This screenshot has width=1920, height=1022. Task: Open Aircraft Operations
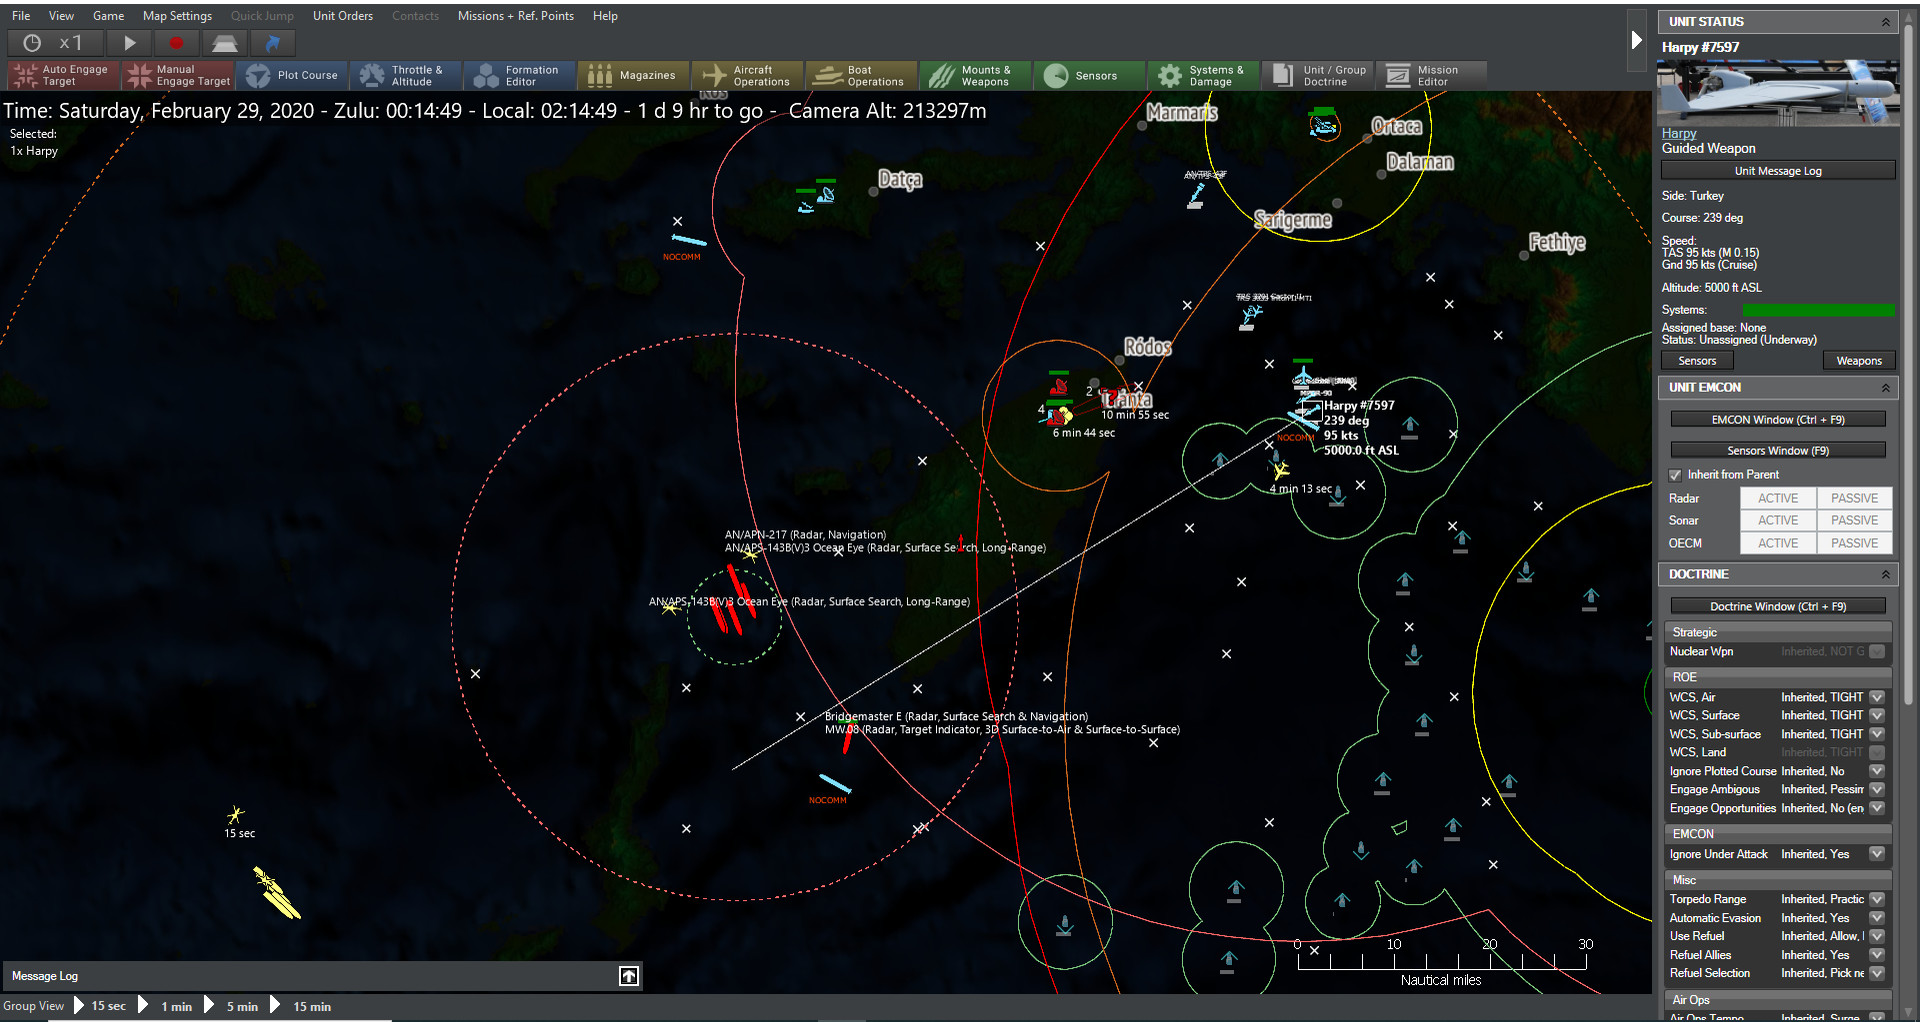747,75
